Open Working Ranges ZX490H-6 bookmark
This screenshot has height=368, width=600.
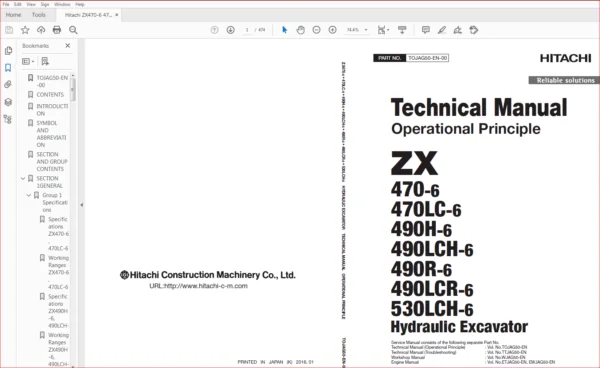point(58,349)
